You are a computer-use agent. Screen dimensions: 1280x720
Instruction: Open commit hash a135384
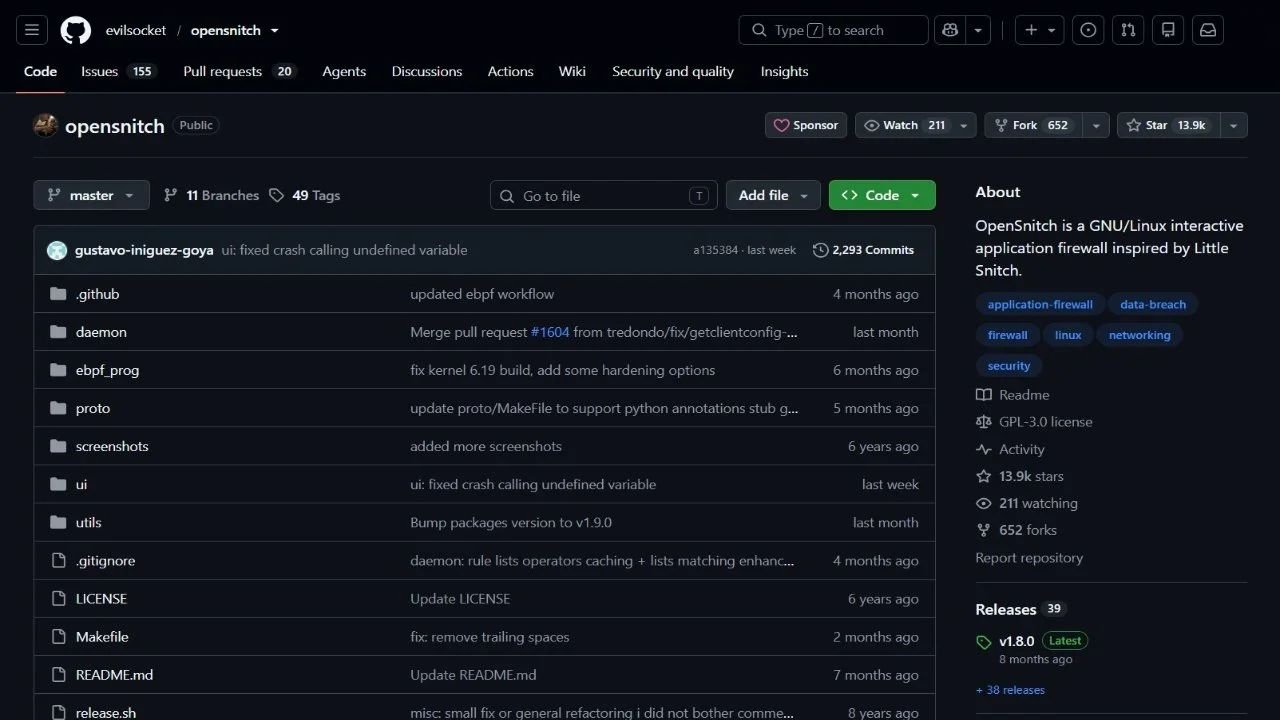715,250
